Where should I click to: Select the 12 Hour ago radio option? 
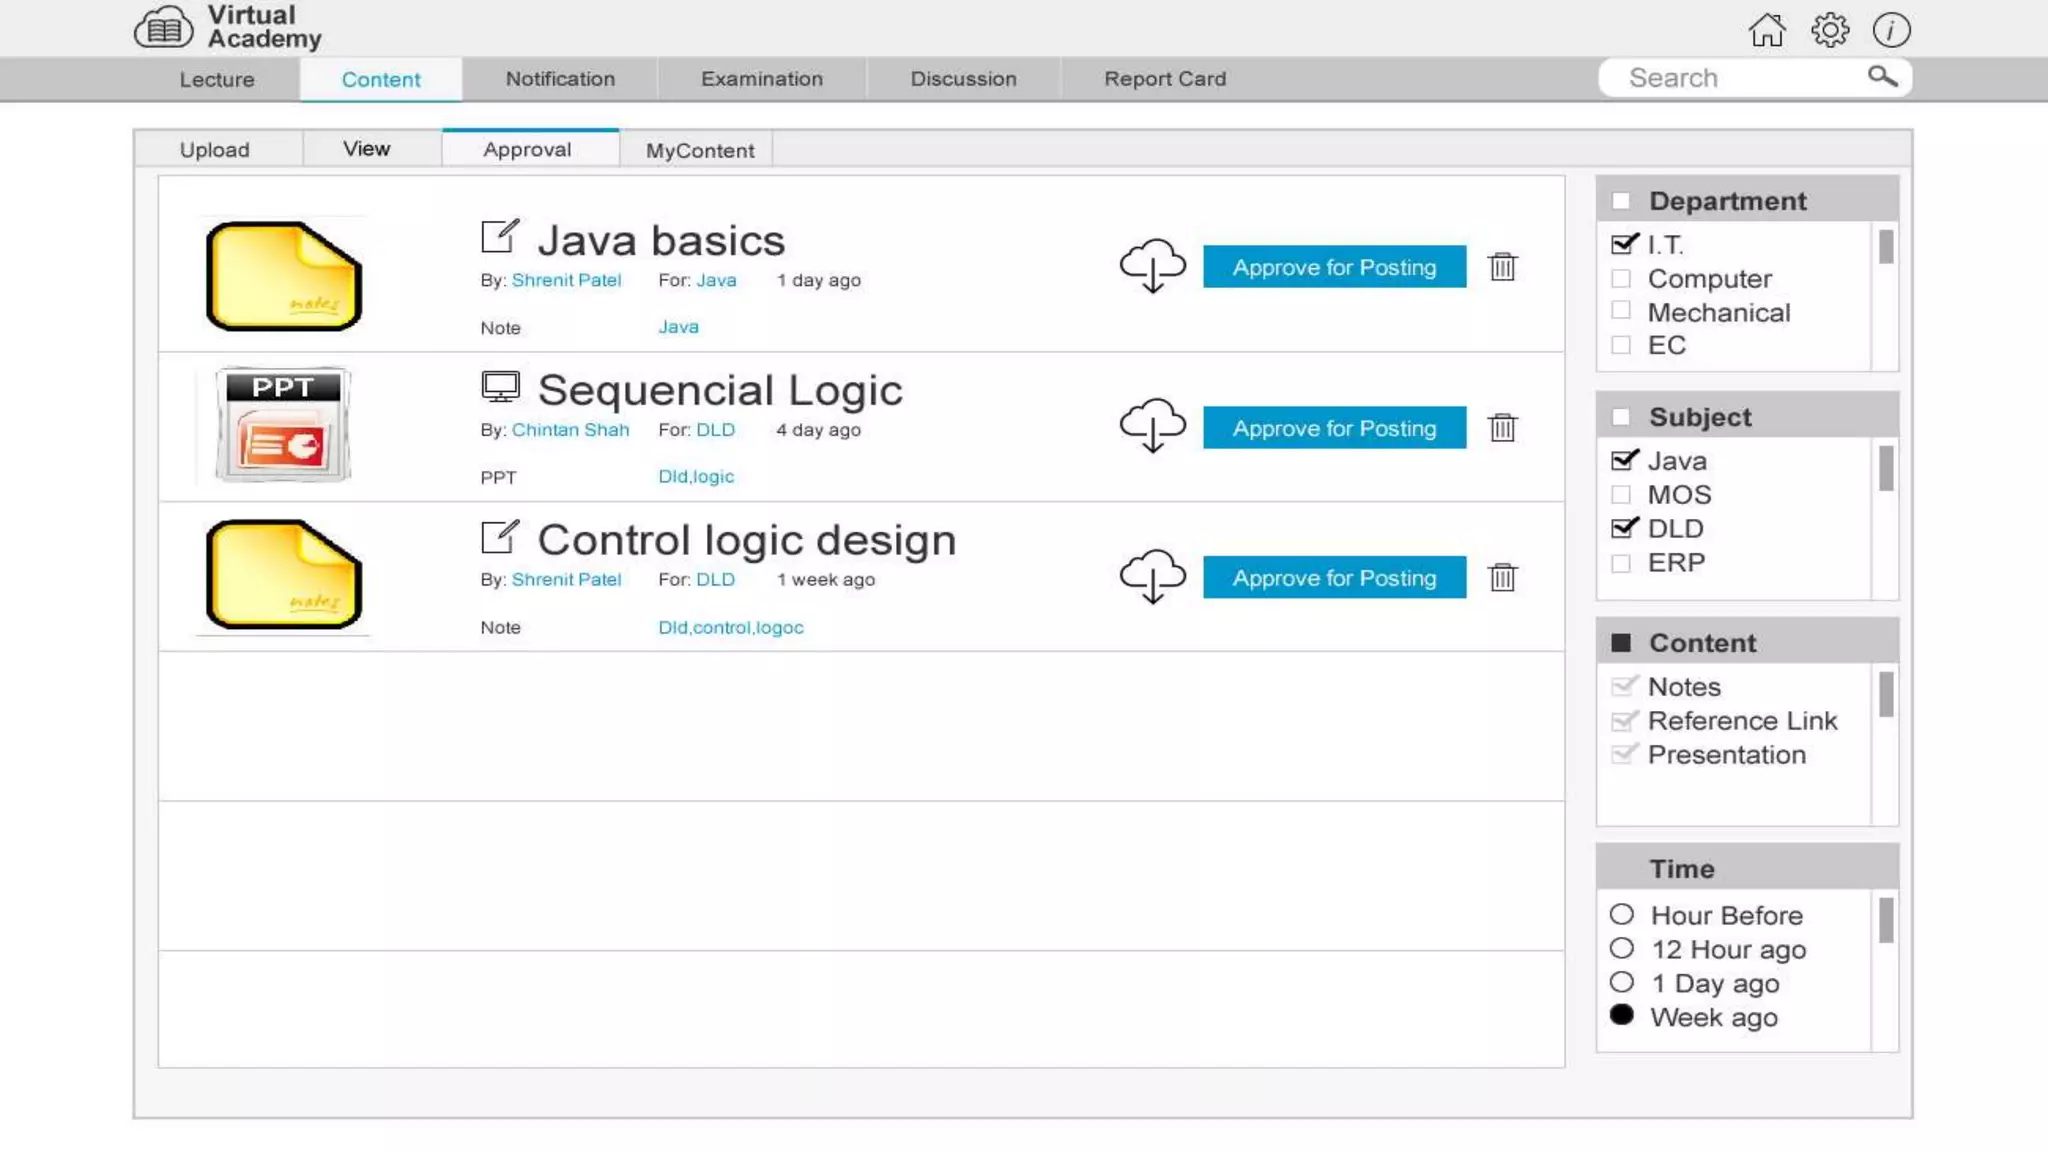click(1622, 948)
